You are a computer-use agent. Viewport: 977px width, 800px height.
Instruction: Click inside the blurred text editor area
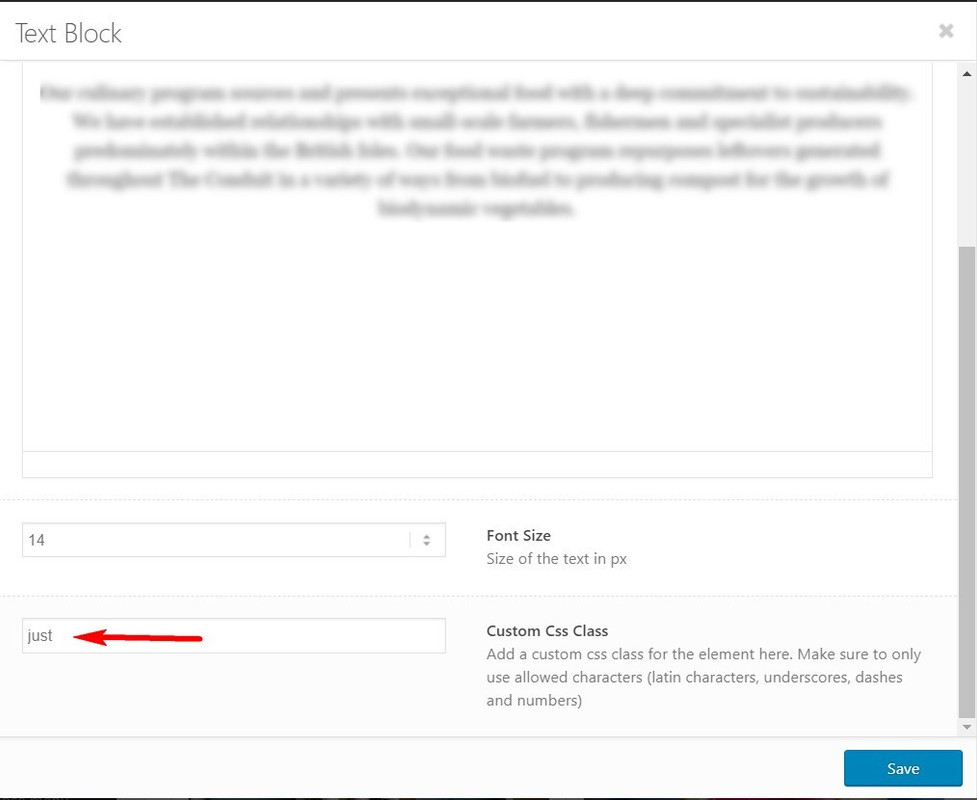(x=477, y=257)
